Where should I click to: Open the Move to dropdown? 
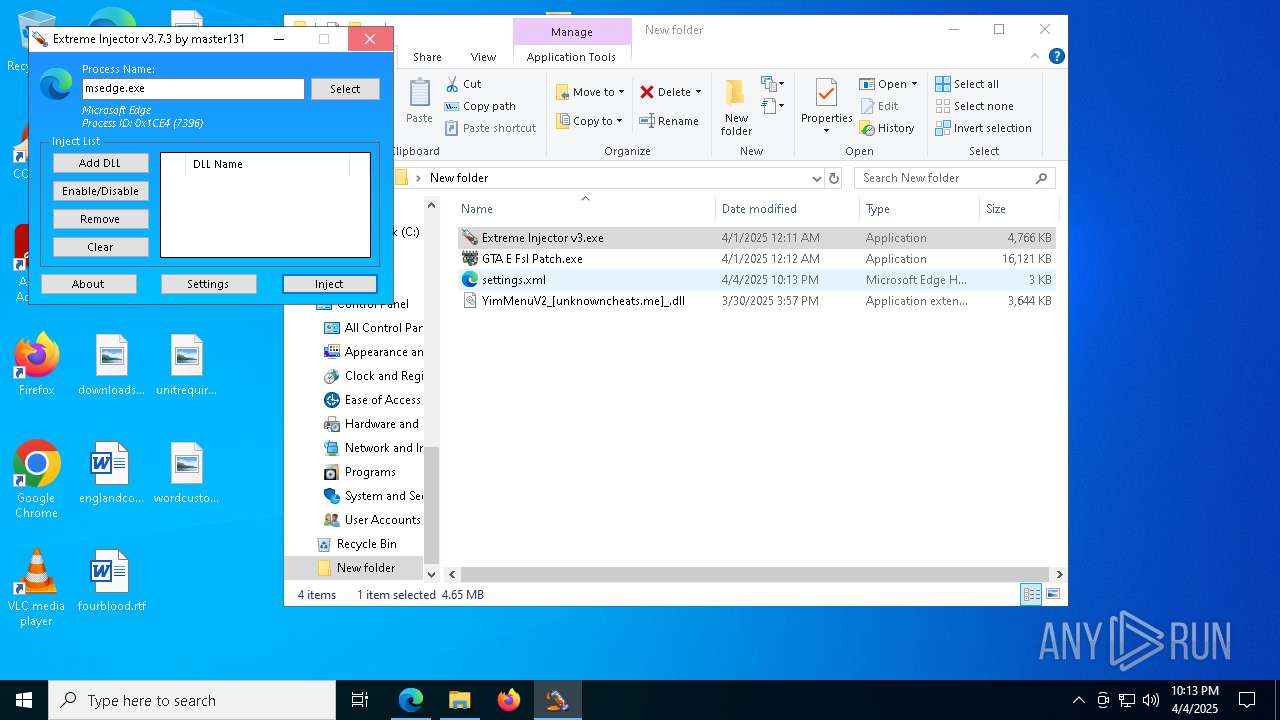click(590, 92)
